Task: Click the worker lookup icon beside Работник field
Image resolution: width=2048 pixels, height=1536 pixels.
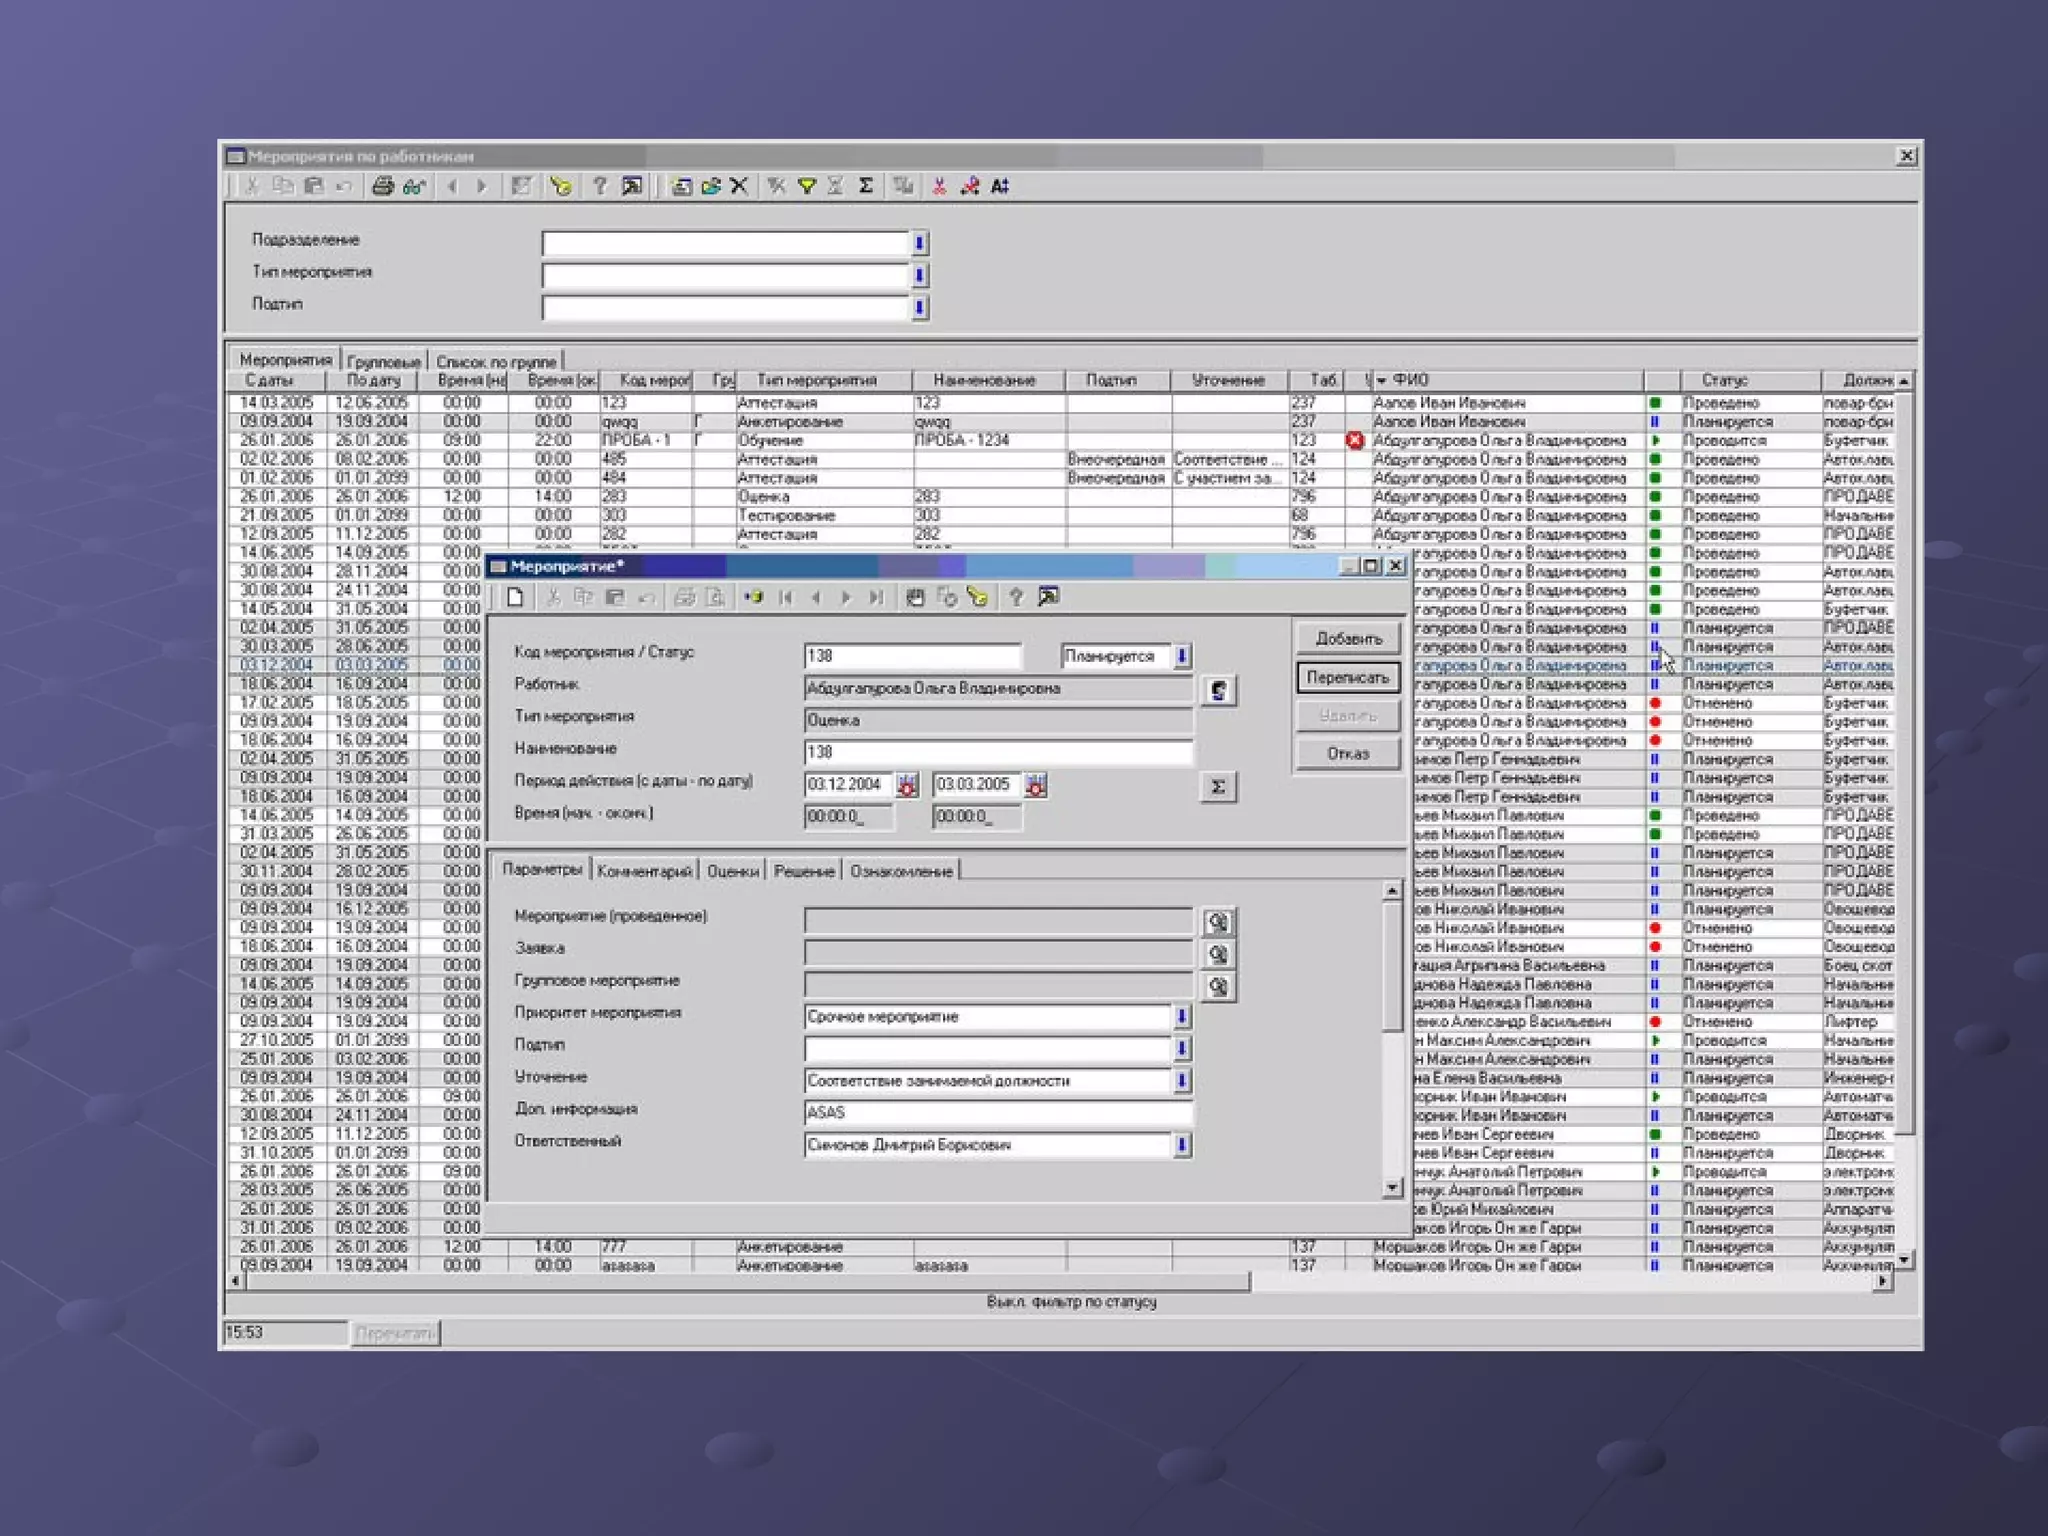Action: click(x=1218, y=690)
